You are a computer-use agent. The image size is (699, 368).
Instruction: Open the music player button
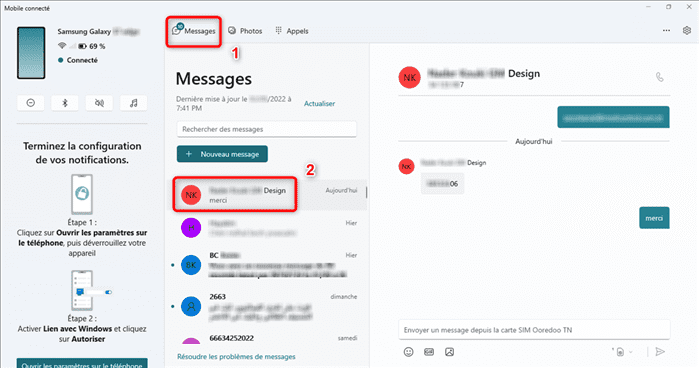coord(133,103)
